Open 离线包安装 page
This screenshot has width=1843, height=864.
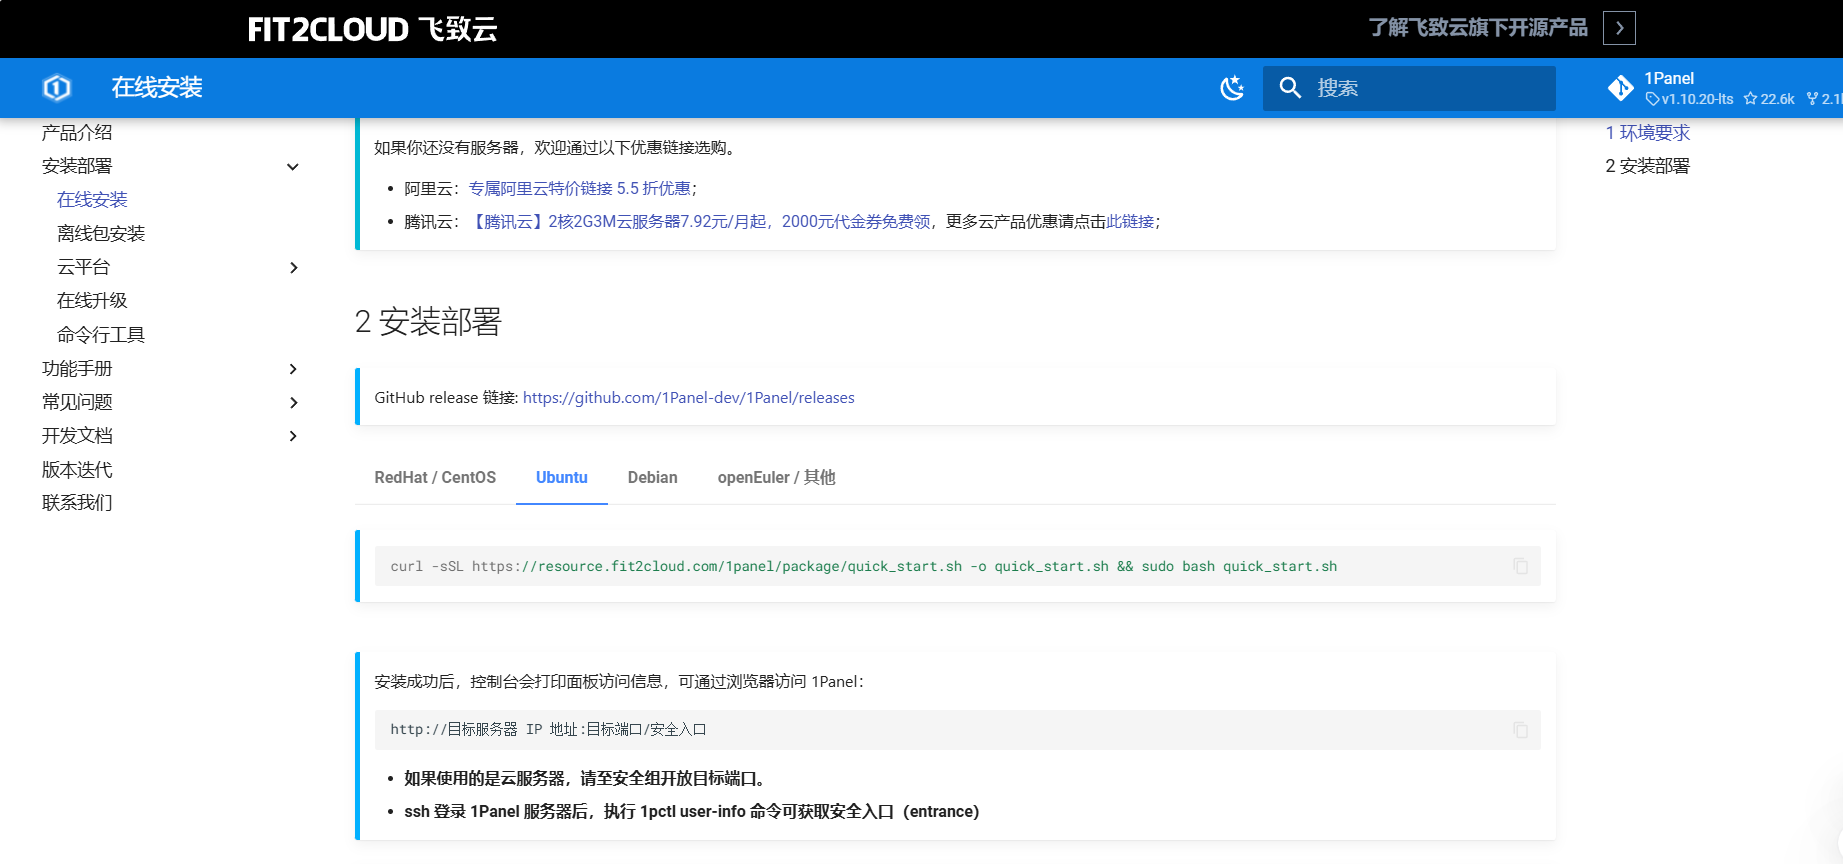(101, 234)
